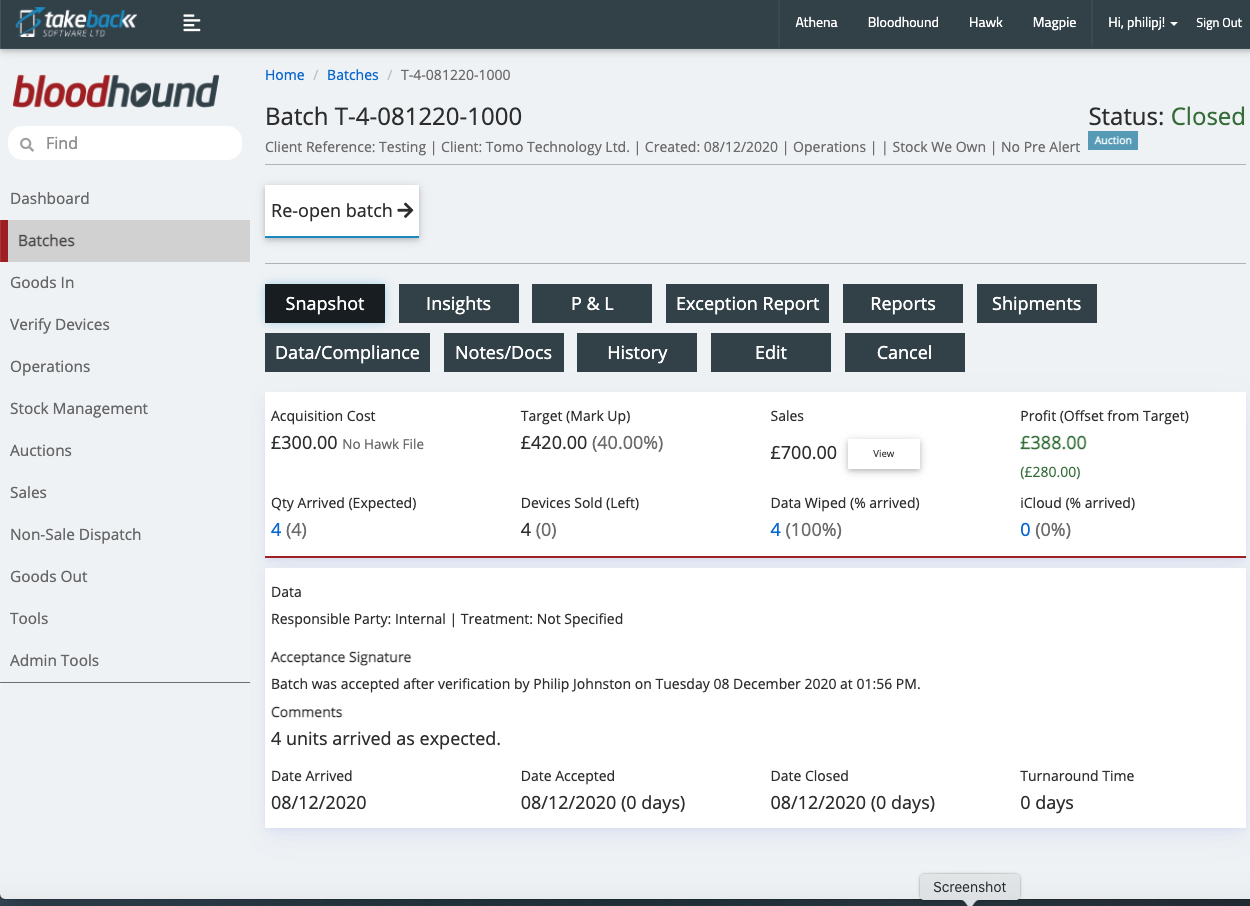The height and width of the screenshot is (906, 1250).
Task: Open the History tab
Action: pyautogui.click(x=637, y=353)
